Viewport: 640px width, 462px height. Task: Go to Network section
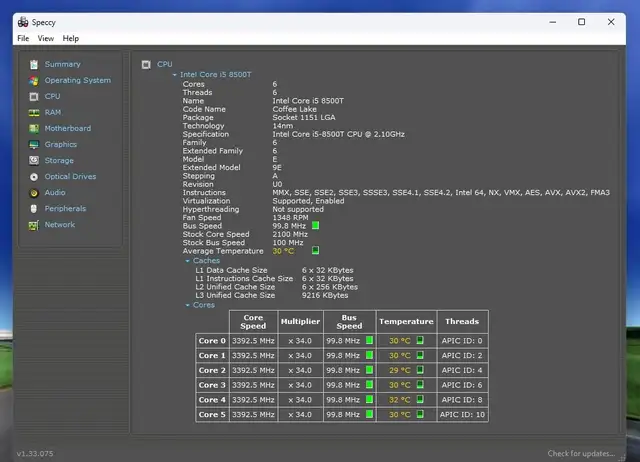coord(60,225)
